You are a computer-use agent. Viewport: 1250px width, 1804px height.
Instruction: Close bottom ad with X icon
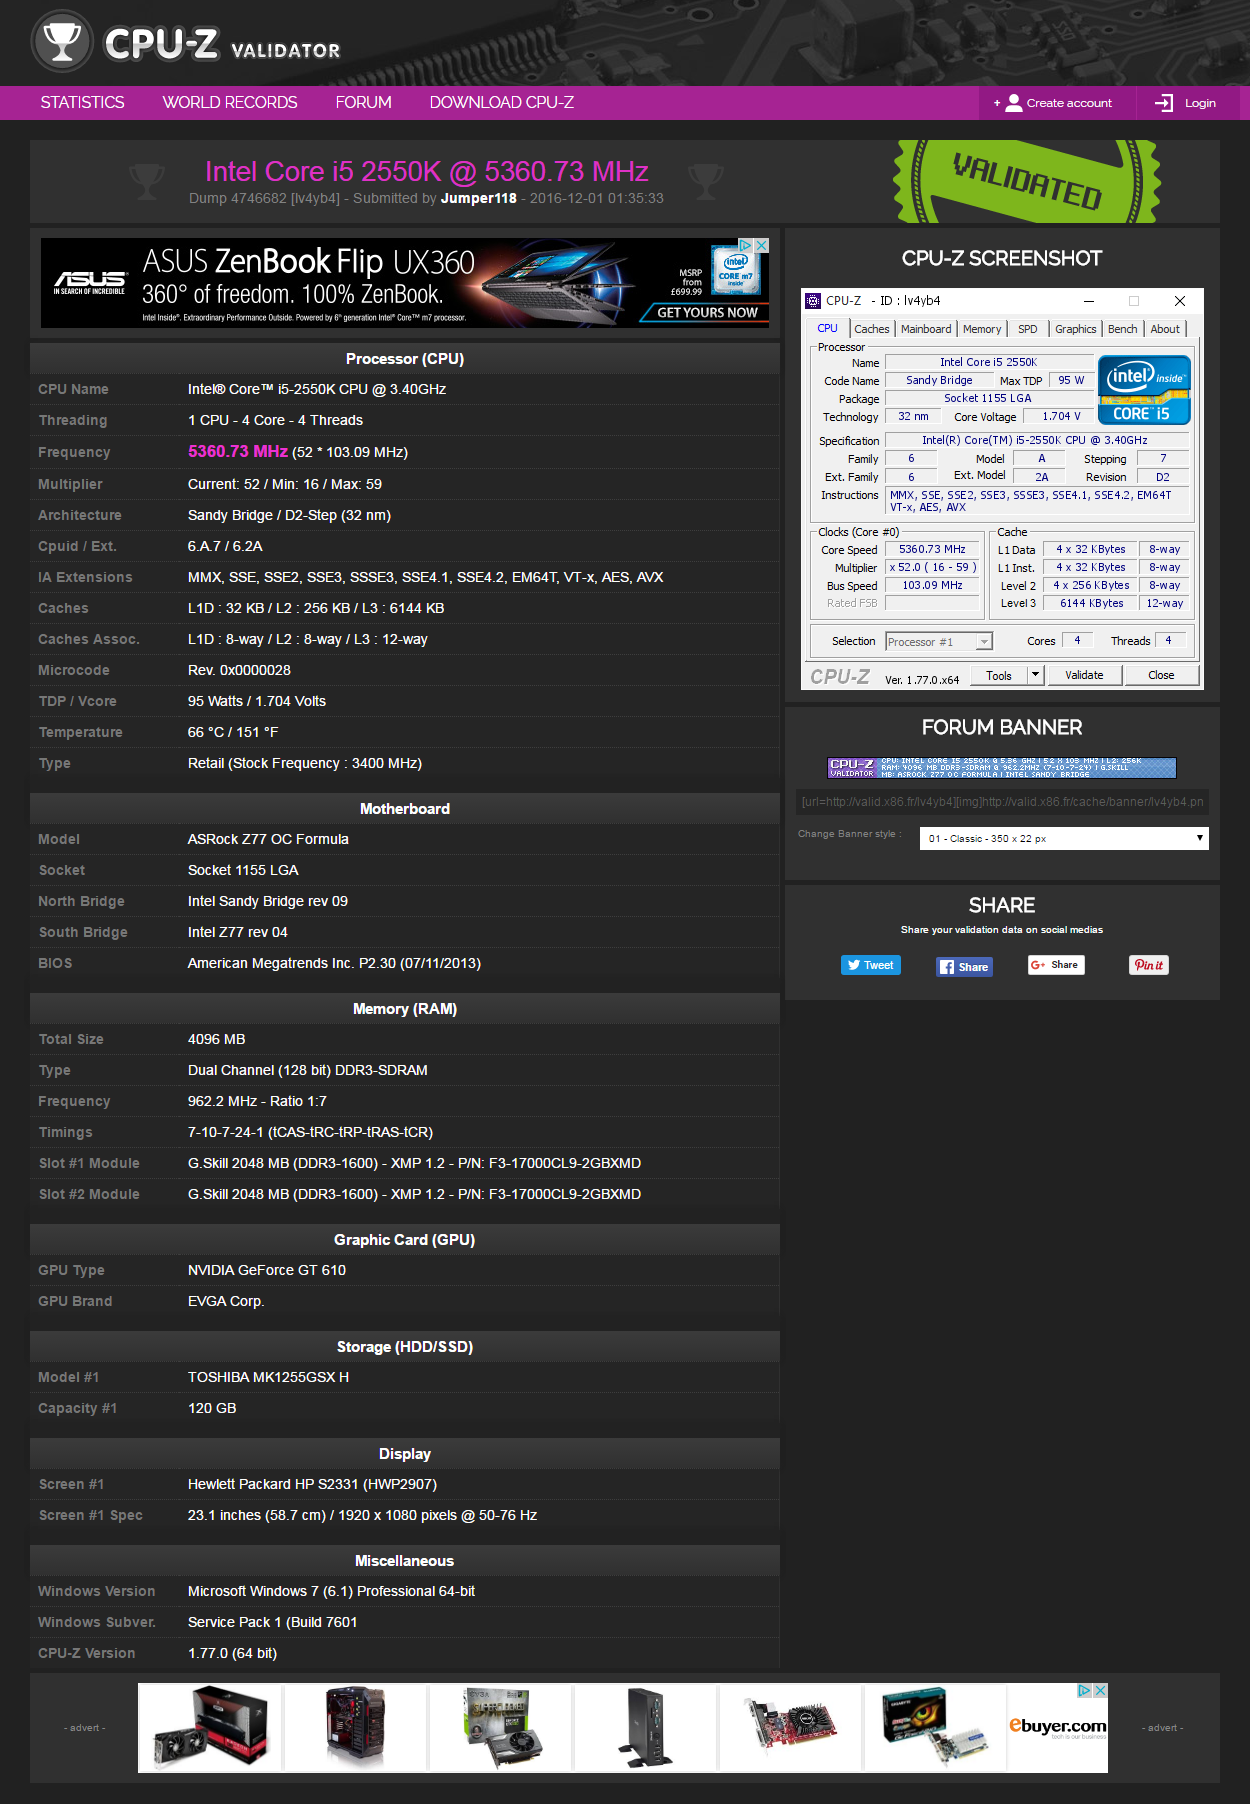pyautogui.click(x=1100, y=1691)
